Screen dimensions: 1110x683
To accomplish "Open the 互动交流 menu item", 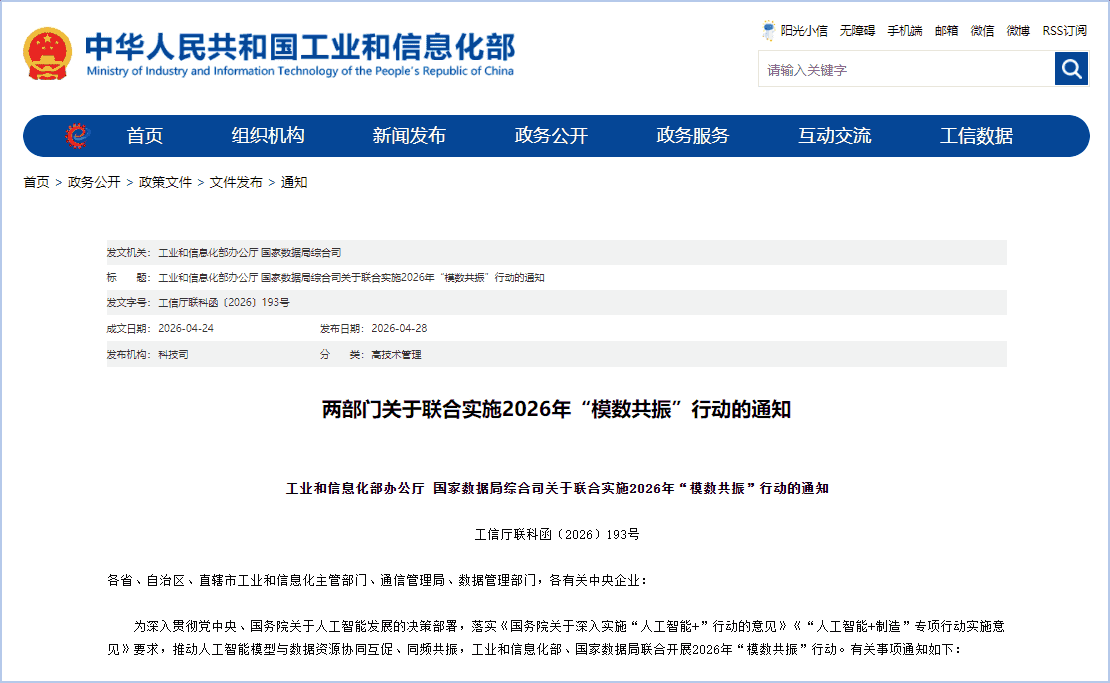I will [x=835, y=136].
